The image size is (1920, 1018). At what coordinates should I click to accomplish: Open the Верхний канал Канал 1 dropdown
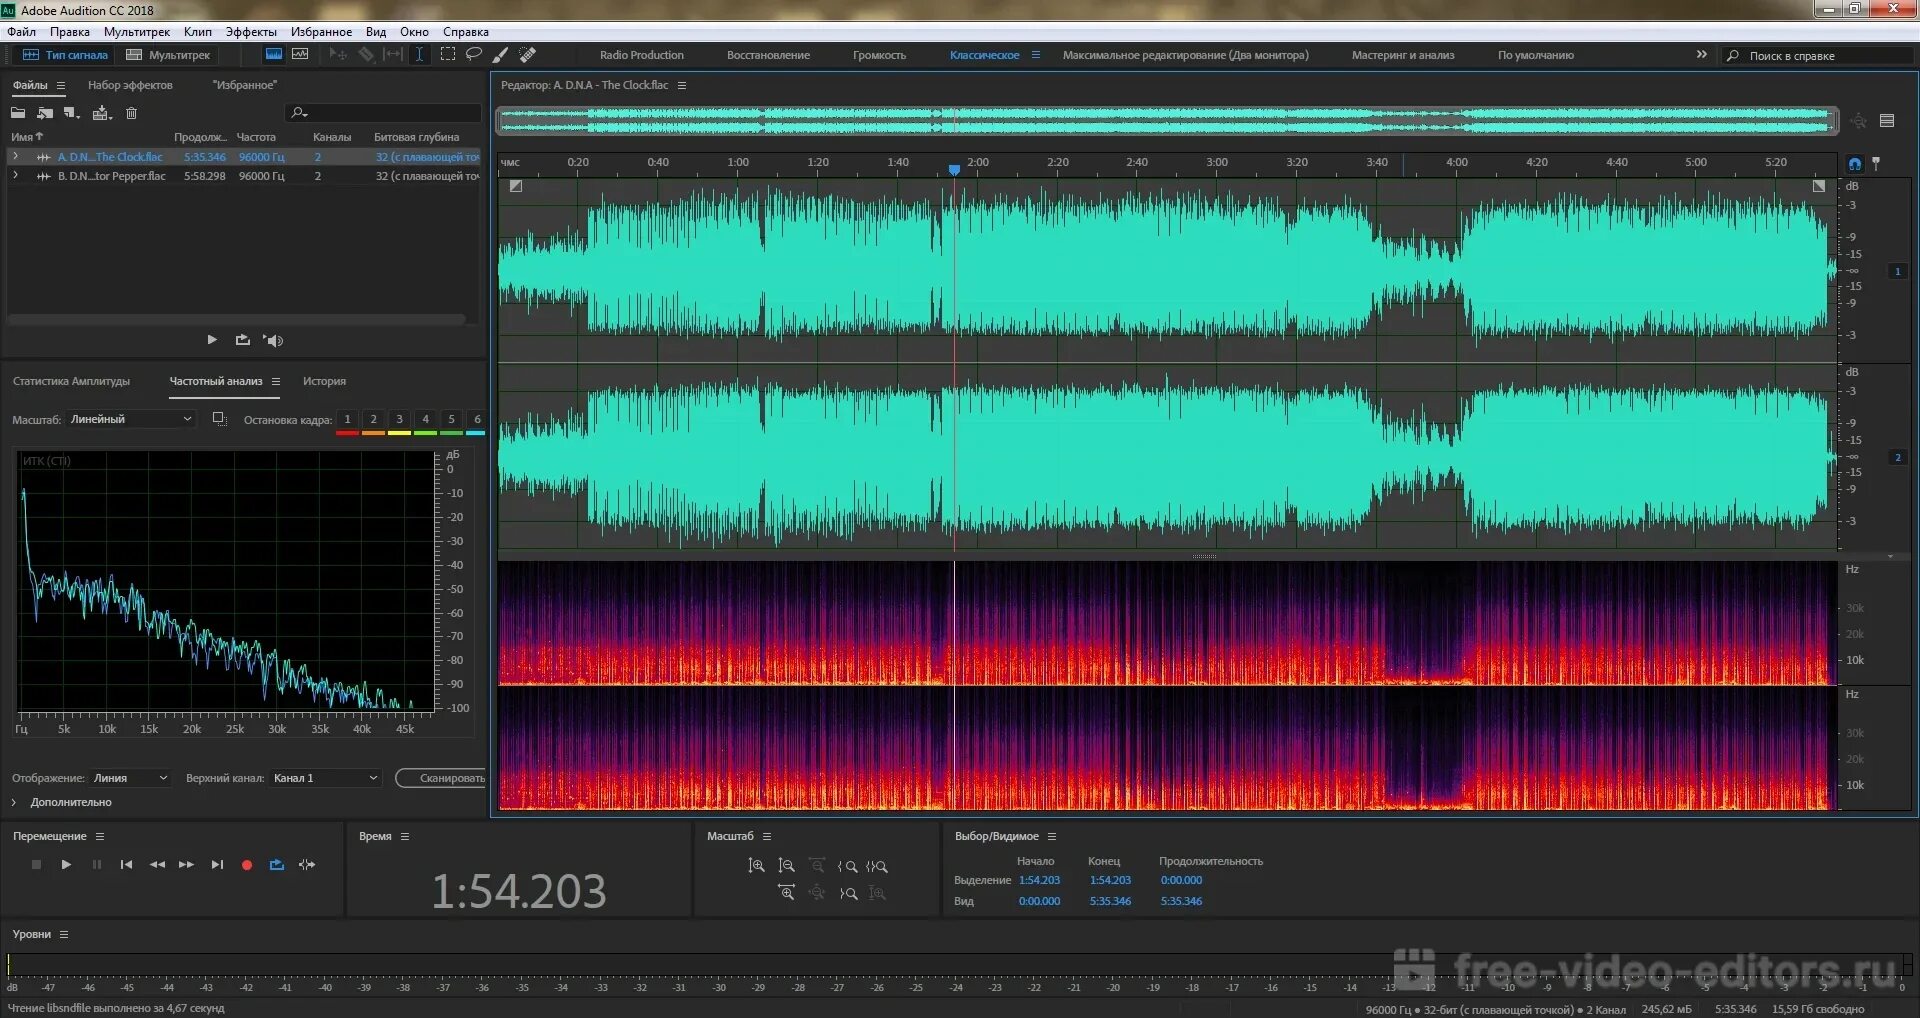(x=326, y=778)
